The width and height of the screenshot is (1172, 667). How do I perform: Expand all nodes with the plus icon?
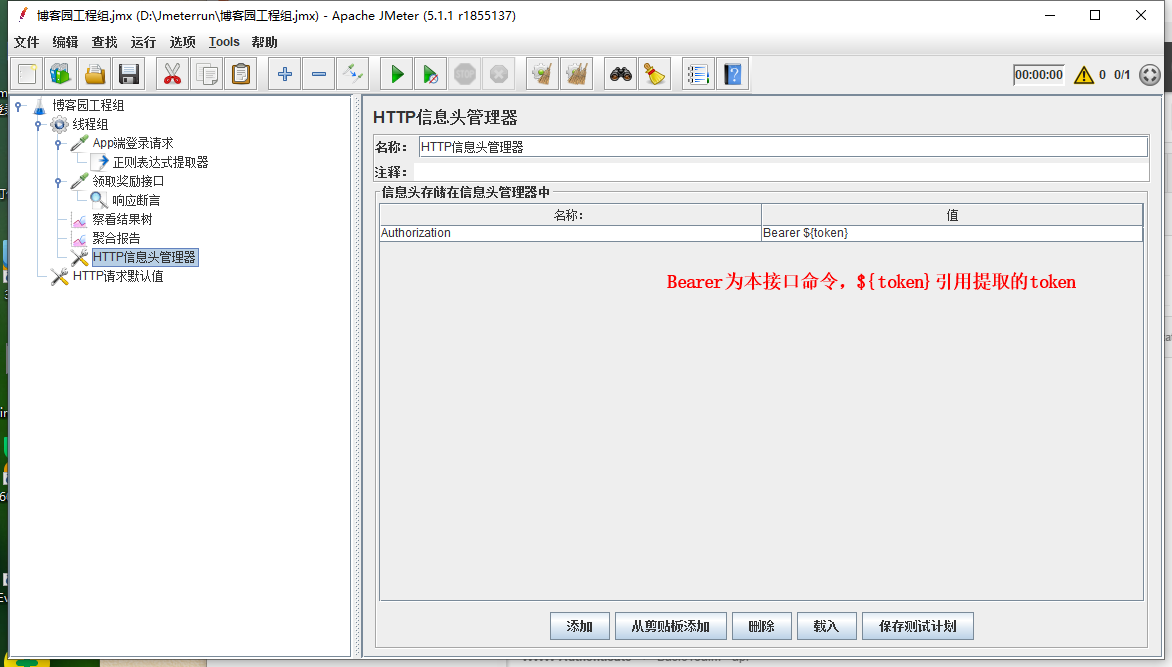coord(285,74)
